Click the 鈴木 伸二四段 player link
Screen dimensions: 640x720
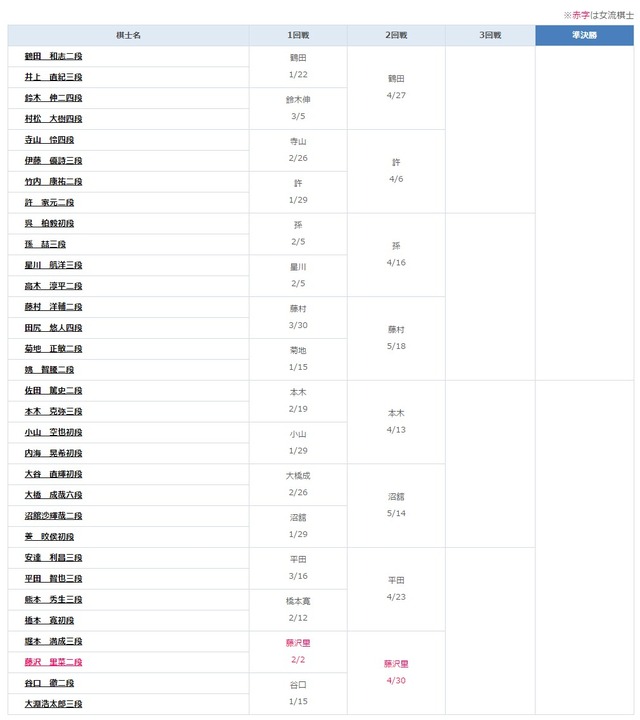click(x=53, y=98)
